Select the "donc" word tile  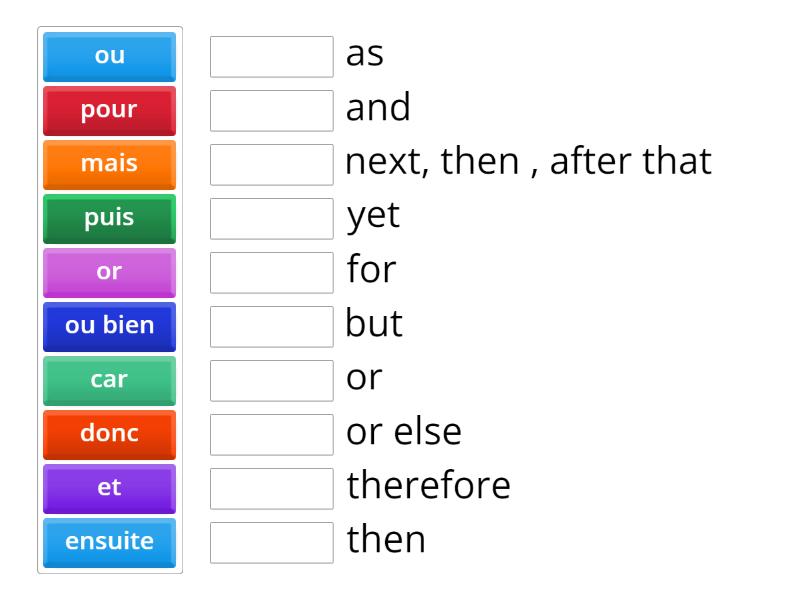click(108, 434)
